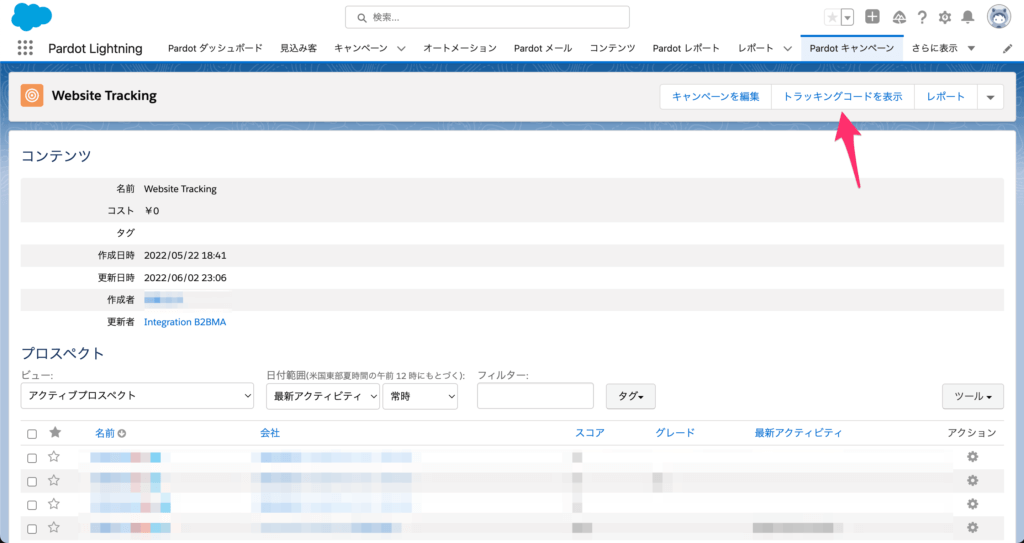
Task: Open the さらに表示 more tabs dropdown
Action: click(x=944, y=48)
